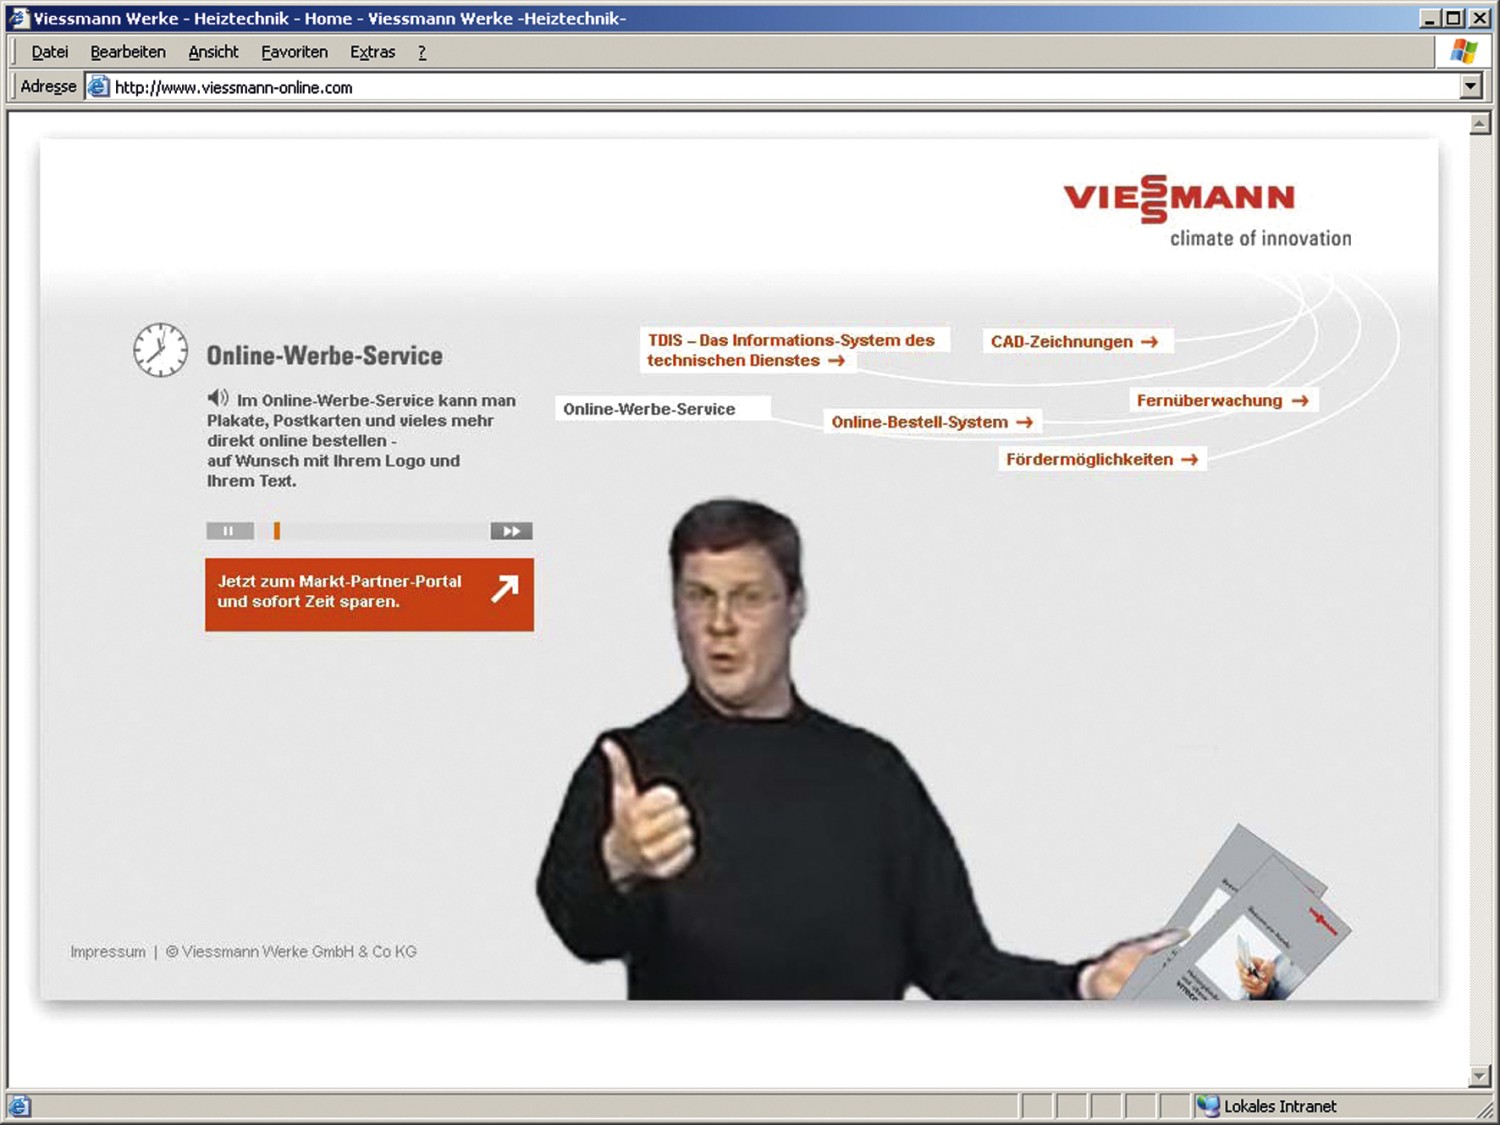The height and width of the screenshot is (1125, 1500).
Task: Open the Fördermöglichkeiten link
Action: click(1101, 459)
